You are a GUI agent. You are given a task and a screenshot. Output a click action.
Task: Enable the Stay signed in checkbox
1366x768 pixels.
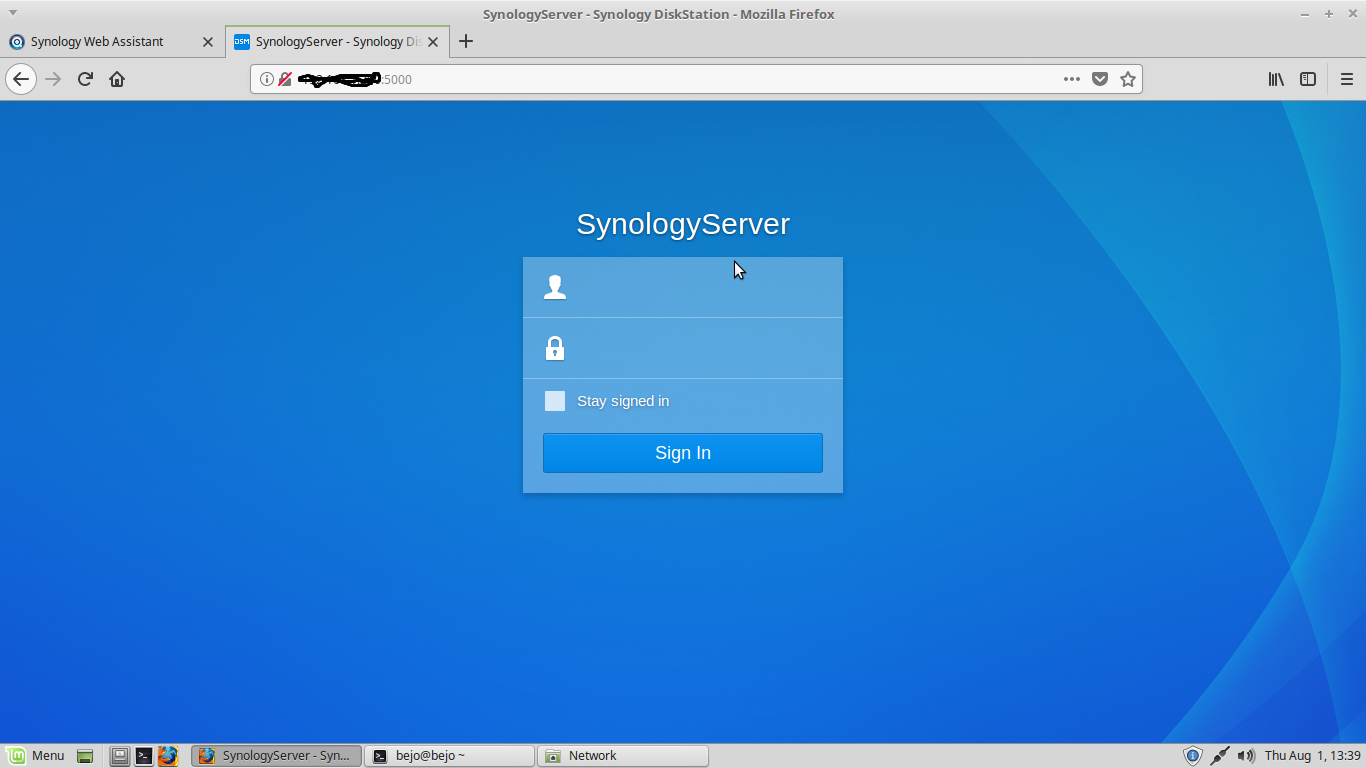tap(555, 400)
